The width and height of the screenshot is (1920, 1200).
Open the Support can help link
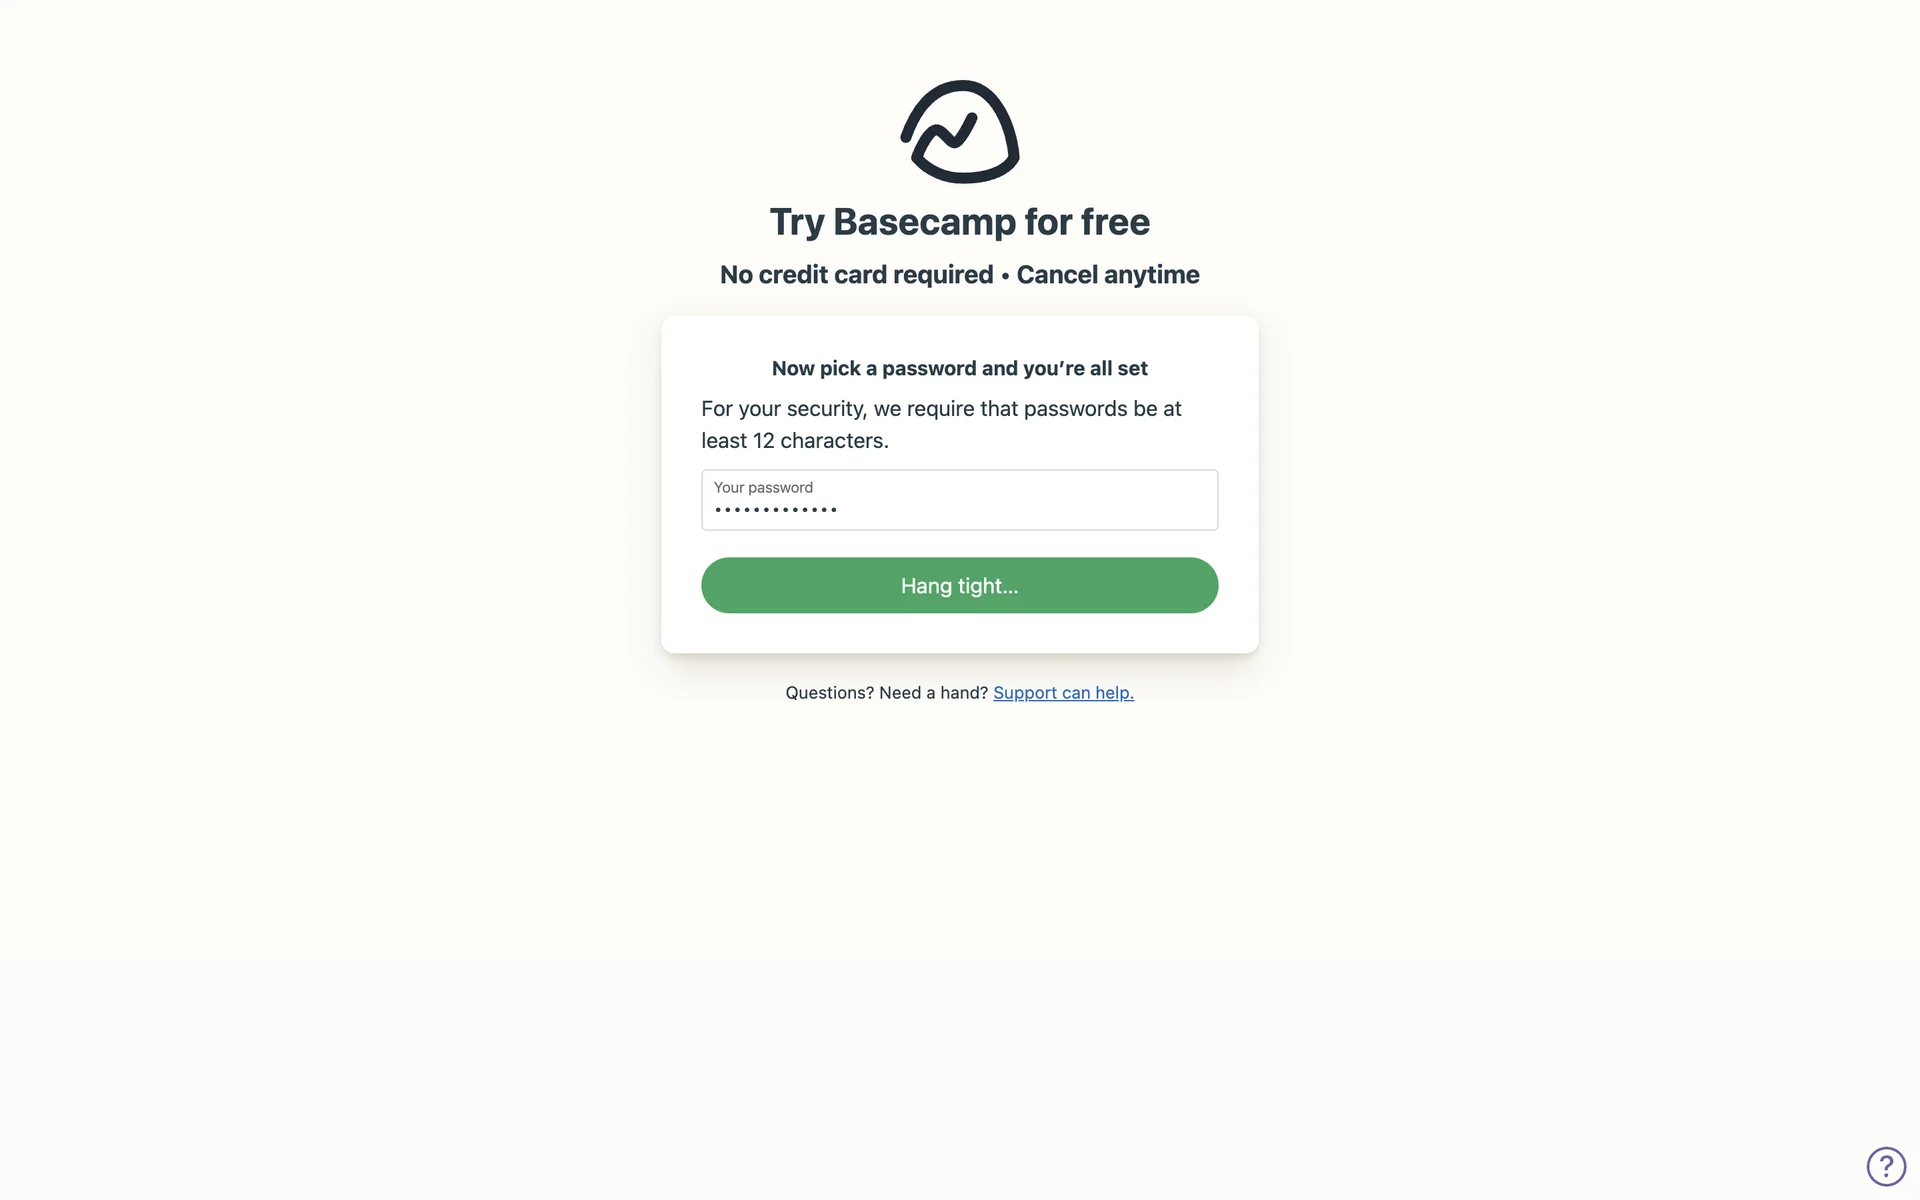point(1063,693)
